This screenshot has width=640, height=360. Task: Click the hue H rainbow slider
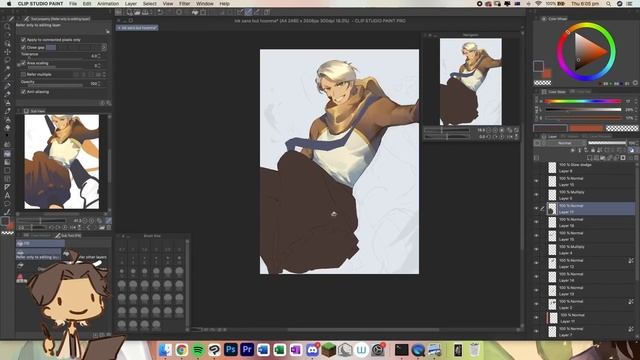[583, 101]
